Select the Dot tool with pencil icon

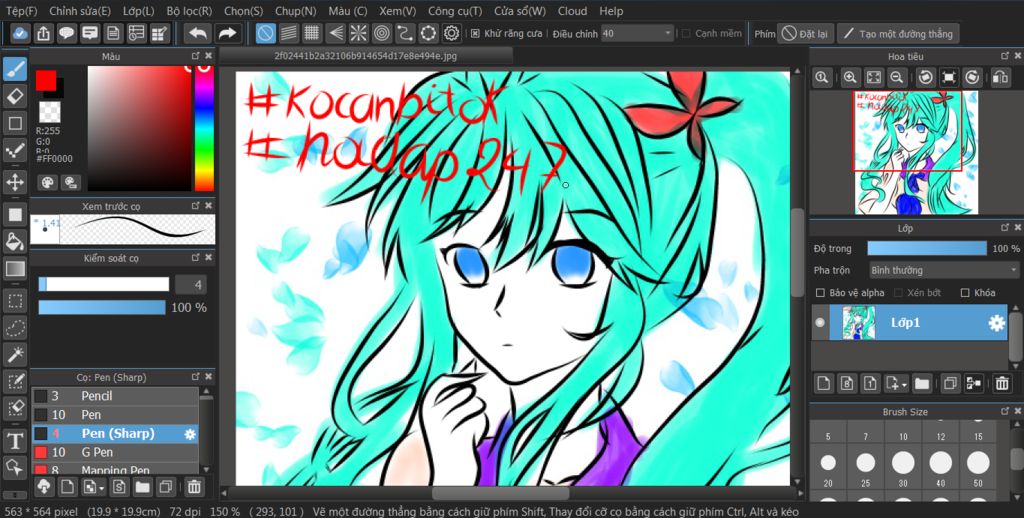[14, 152]
